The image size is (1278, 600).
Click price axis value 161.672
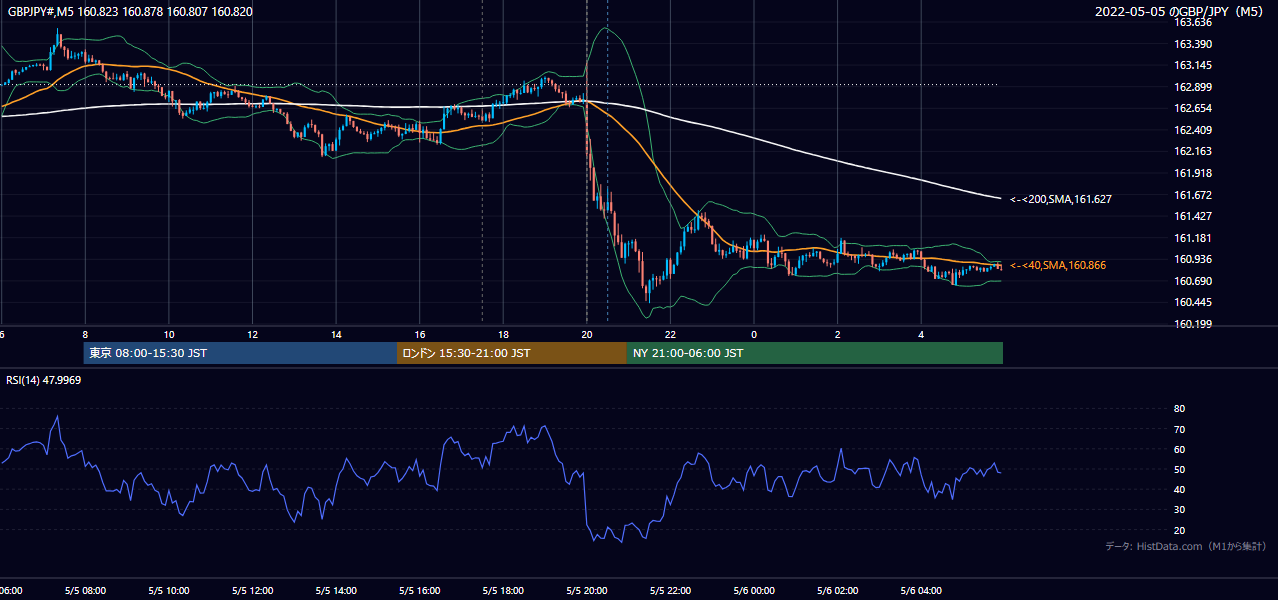pos(1192,195)
